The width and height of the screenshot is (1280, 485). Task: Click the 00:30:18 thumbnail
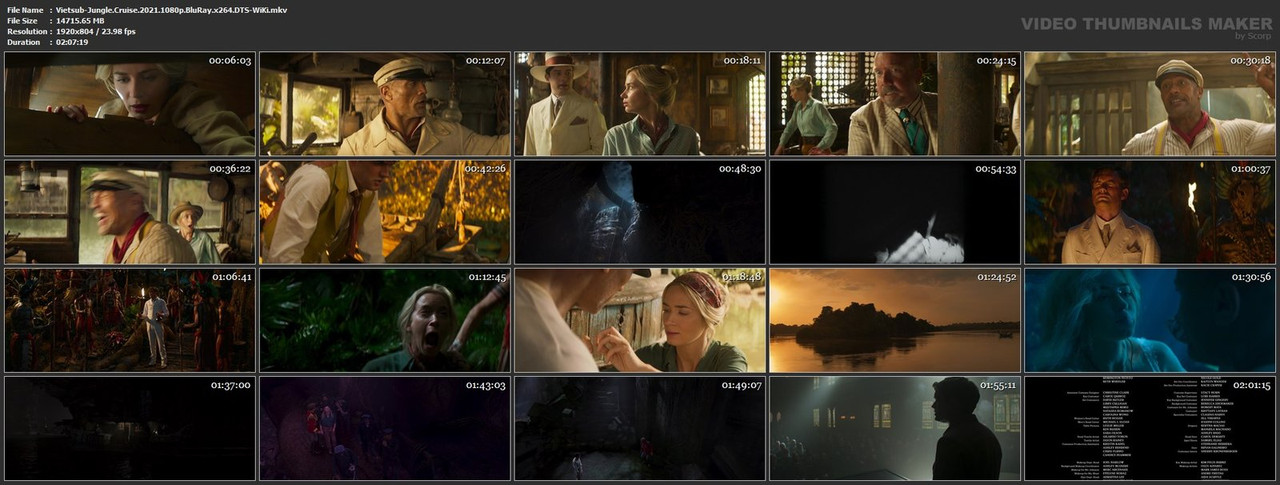pos(1150,104)
